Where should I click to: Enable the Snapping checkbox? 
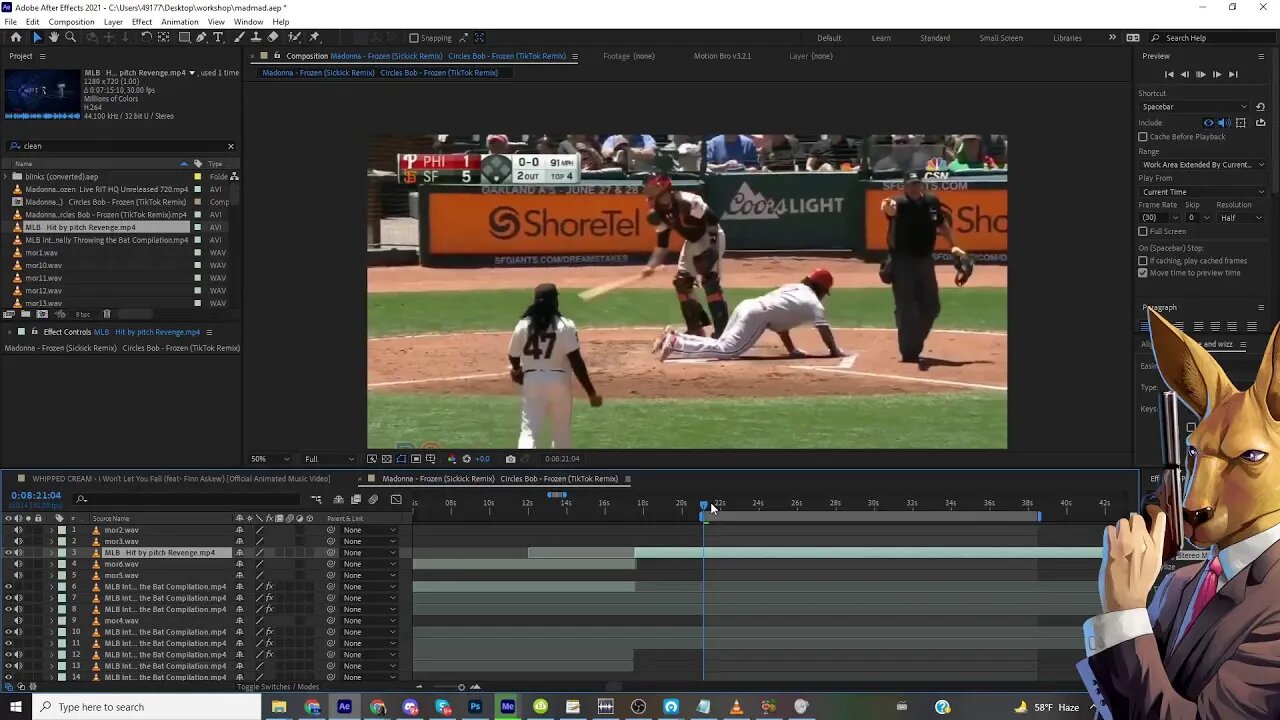pos(414,38)
